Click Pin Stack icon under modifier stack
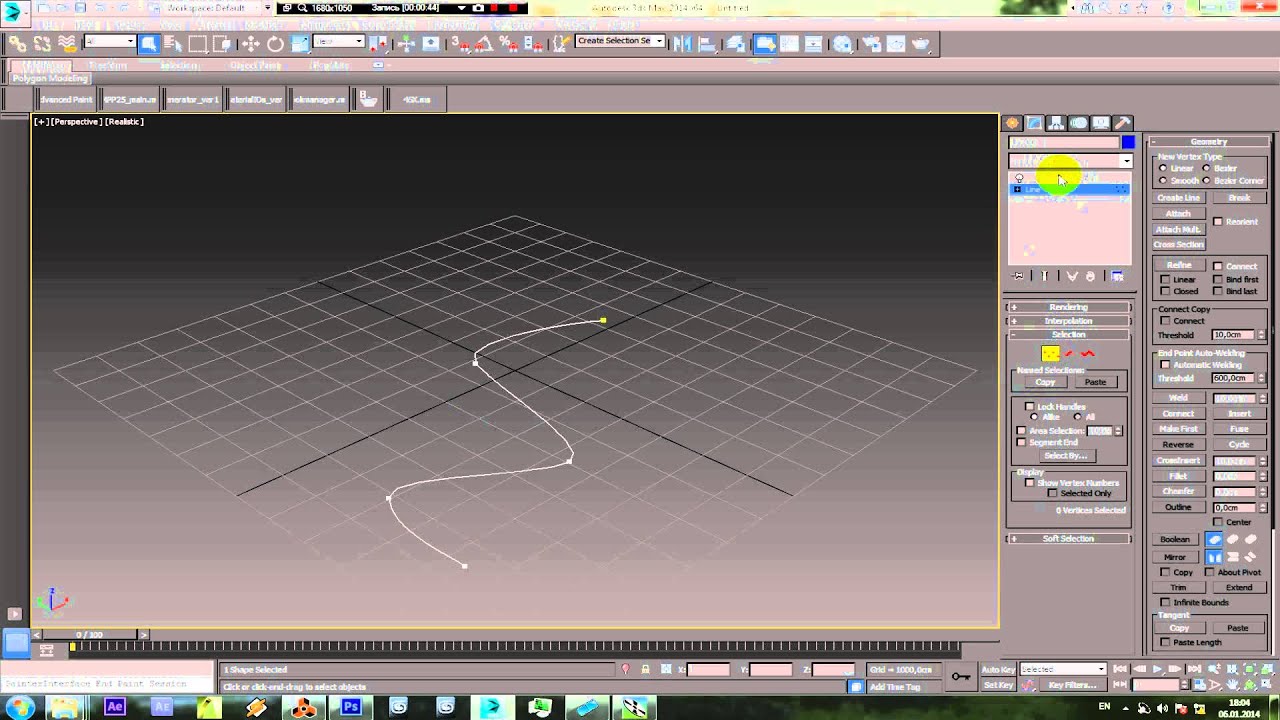The width and height of the screenshot is (1280, 720). pos(1018,276)
